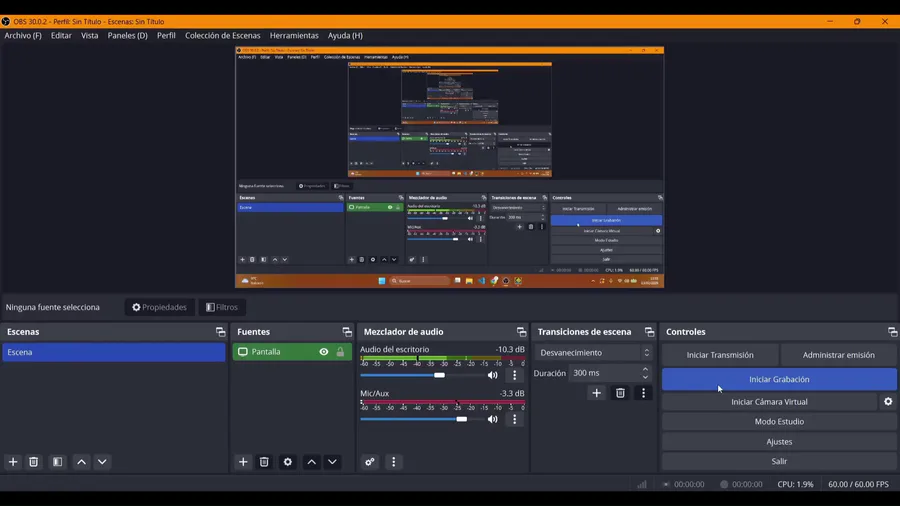Open Colección de Escenas menu

click(223, 36)
